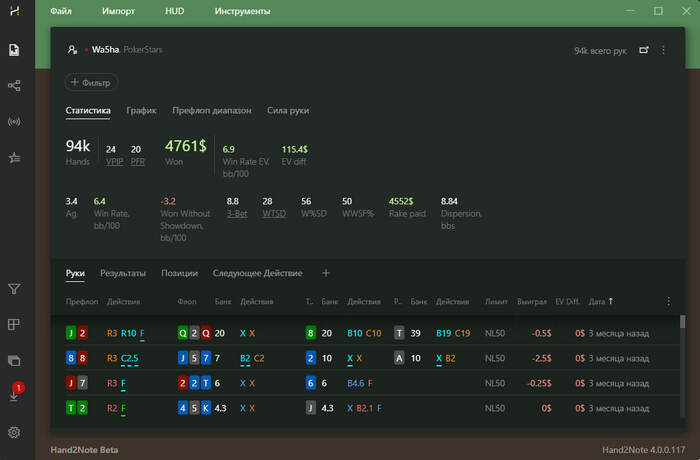Image resolution: width=700 pixels, height=460 pixels.
Task: Switch to the Префлоп диапазон tab
Action: click(211, 110)
